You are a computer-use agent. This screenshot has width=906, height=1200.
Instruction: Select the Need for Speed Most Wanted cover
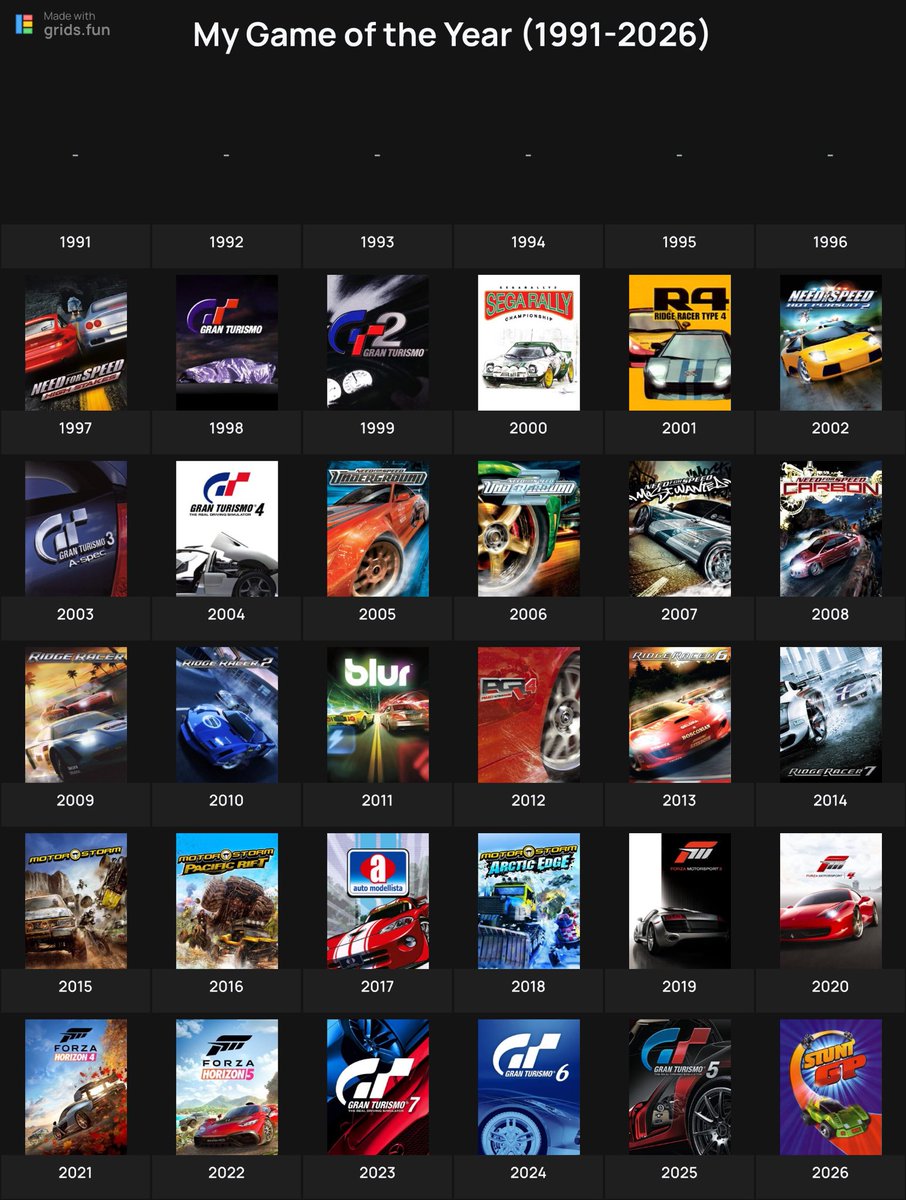pos(680,529)
